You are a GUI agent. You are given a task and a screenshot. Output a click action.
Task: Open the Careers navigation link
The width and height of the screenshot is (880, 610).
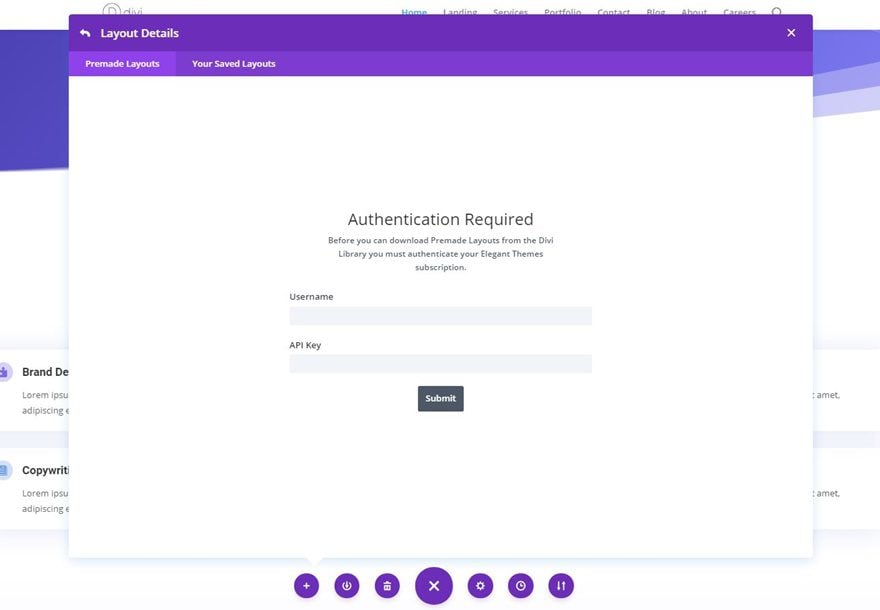click(x=739, y=12)
